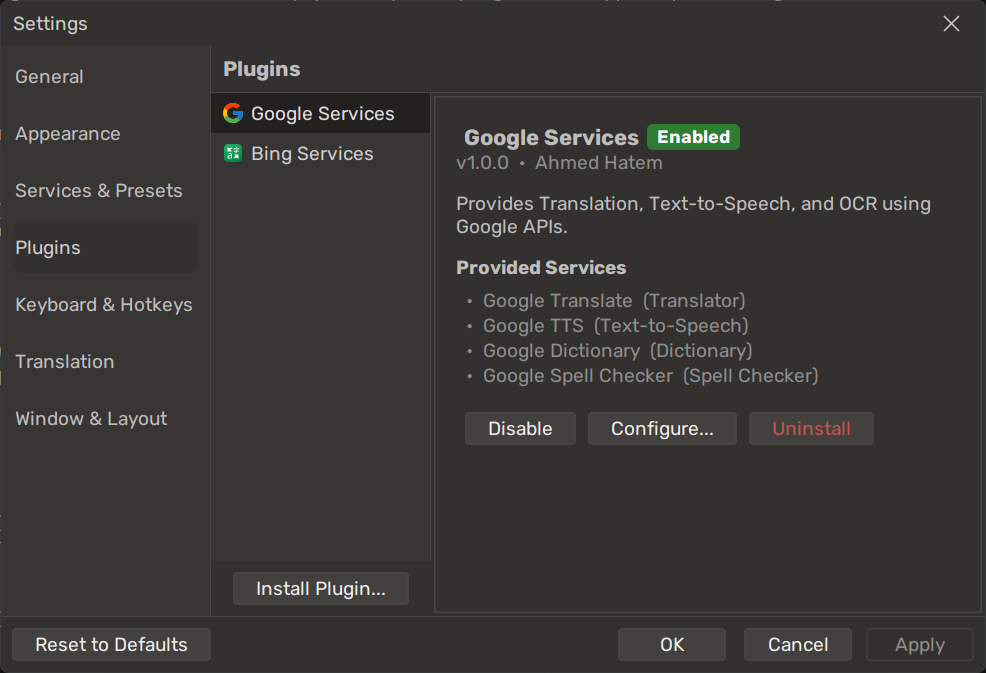Click the Google TTS (Text-to-Speech) entry
This screenshot has width=986, height=673.
coord(616,326)
